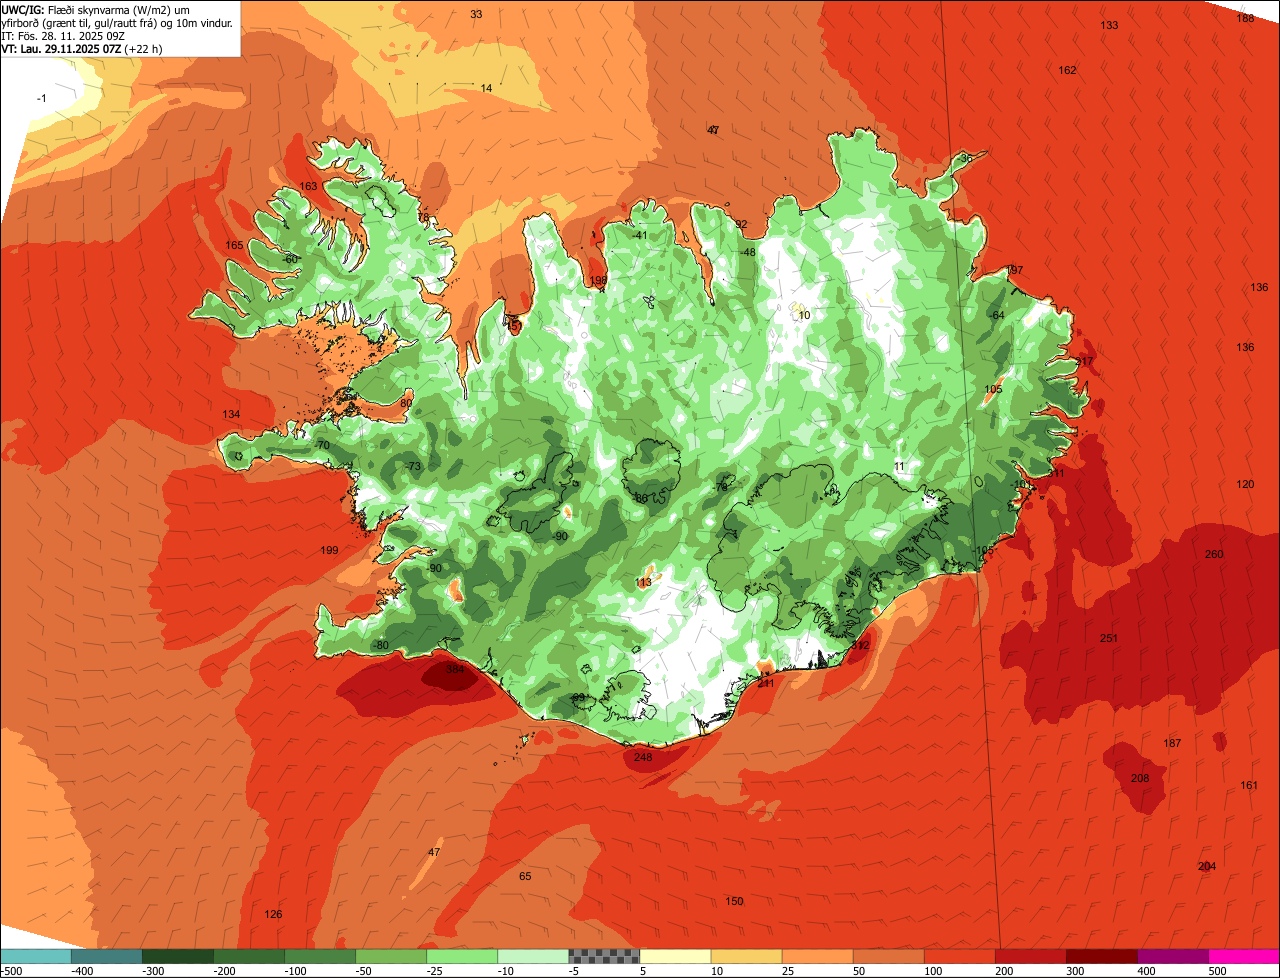The image size is (1280, 978).
Task: Click the map value 65
Action: [x=525, y=876]
